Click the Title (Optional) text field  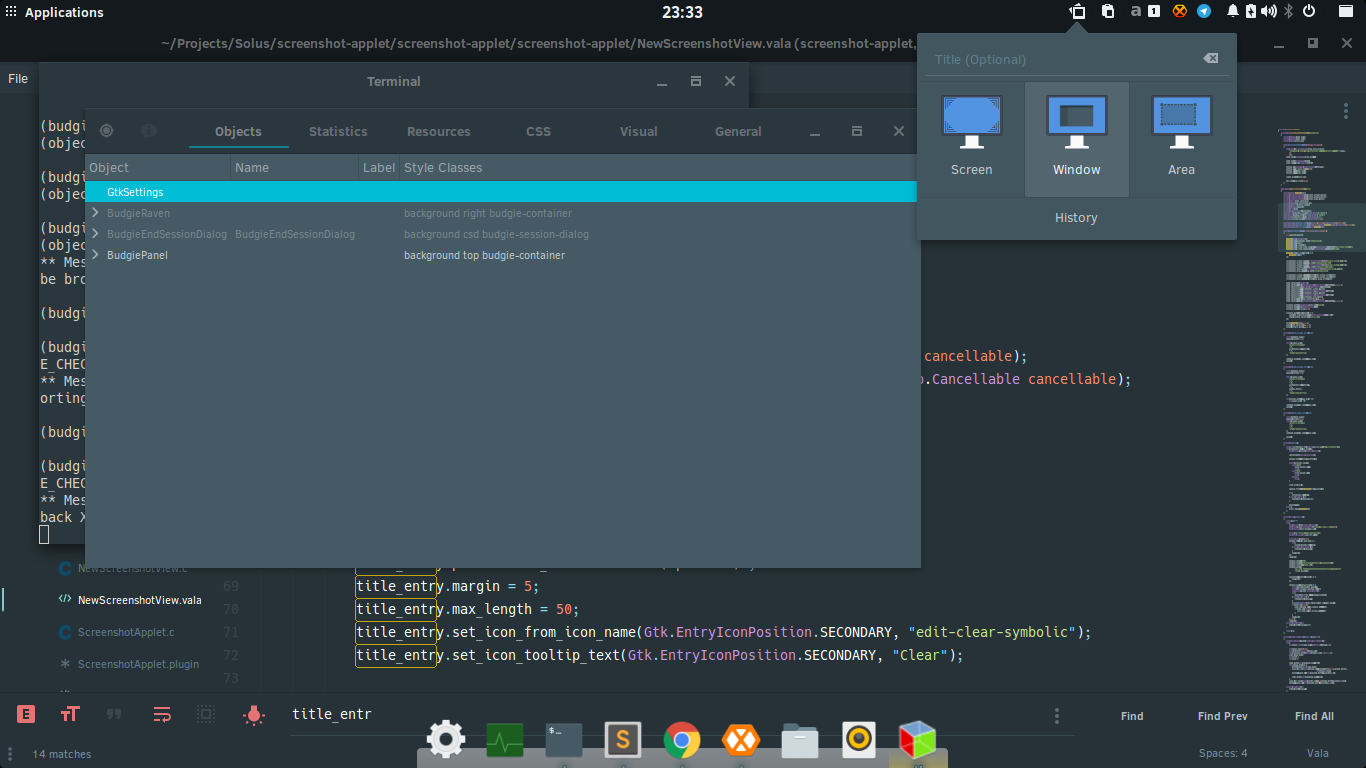tap(1064, 59)
